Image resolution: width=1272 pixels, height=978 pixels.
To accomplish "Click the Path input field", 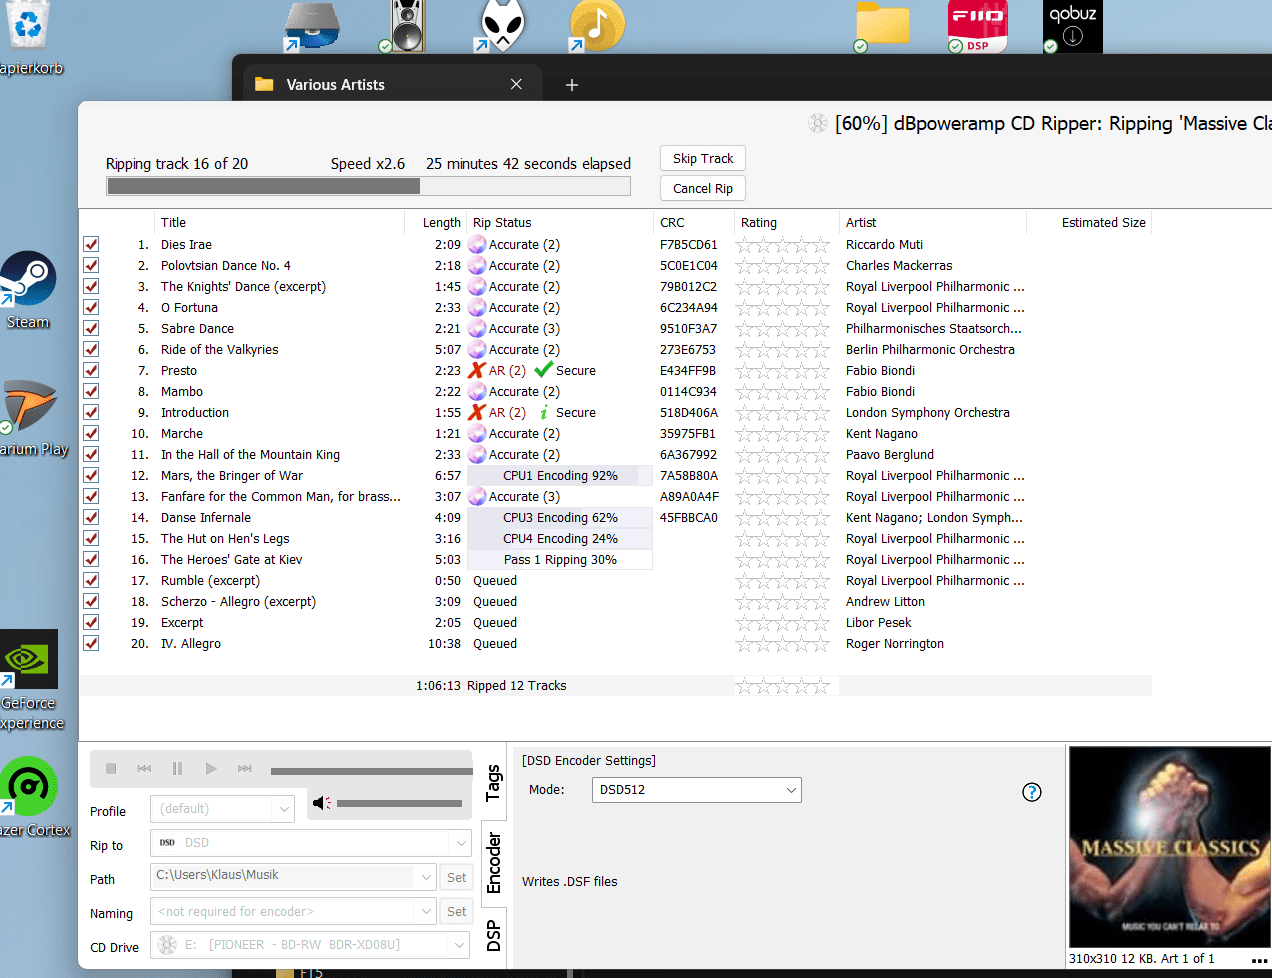I will click(x=283, y=877).
